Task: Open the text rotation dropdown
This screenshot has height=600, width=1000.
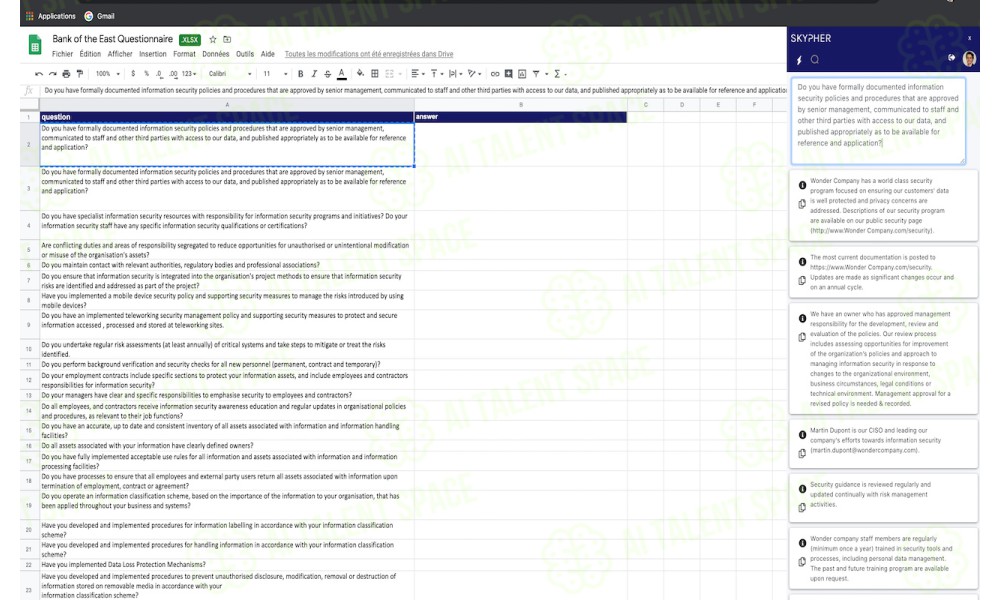Action: pyautogui.click(x=474, y=74)
